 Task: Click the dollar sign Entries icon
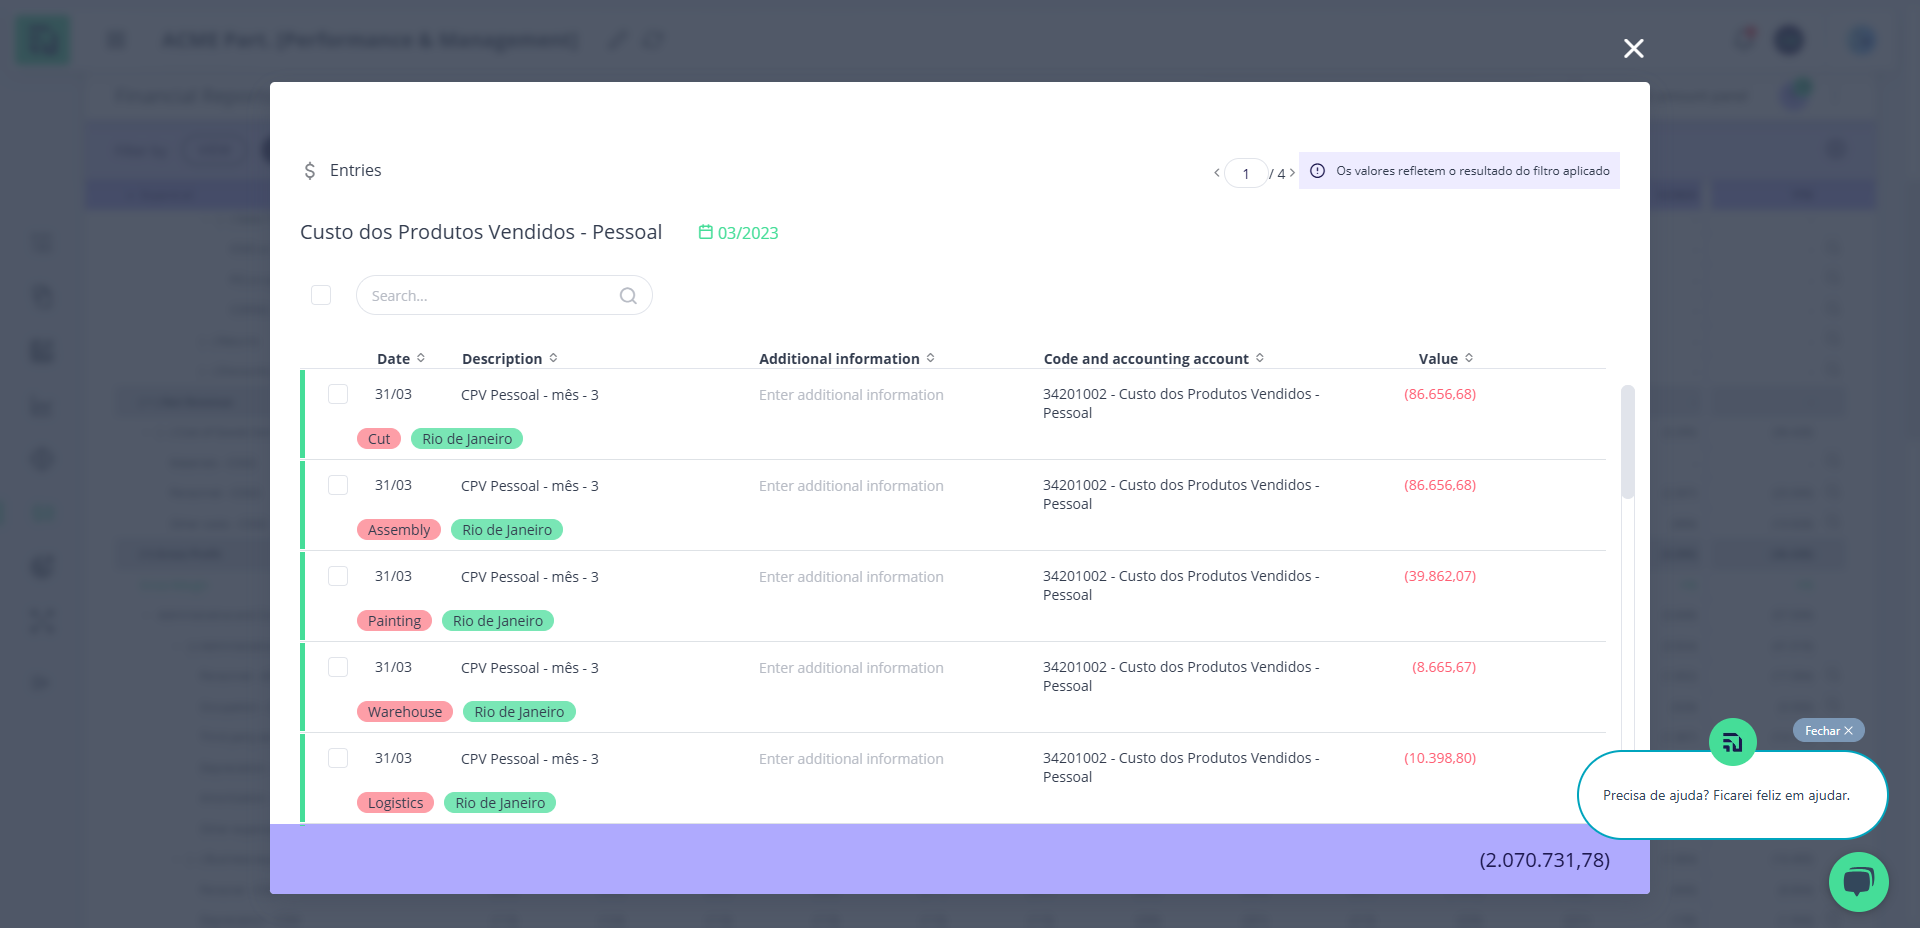[x=310, y=171]
